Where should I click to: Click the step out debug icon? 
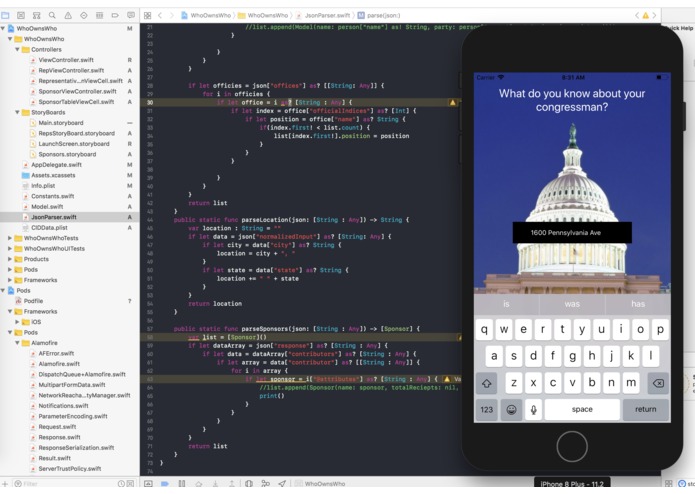click(x=232, y=484)
